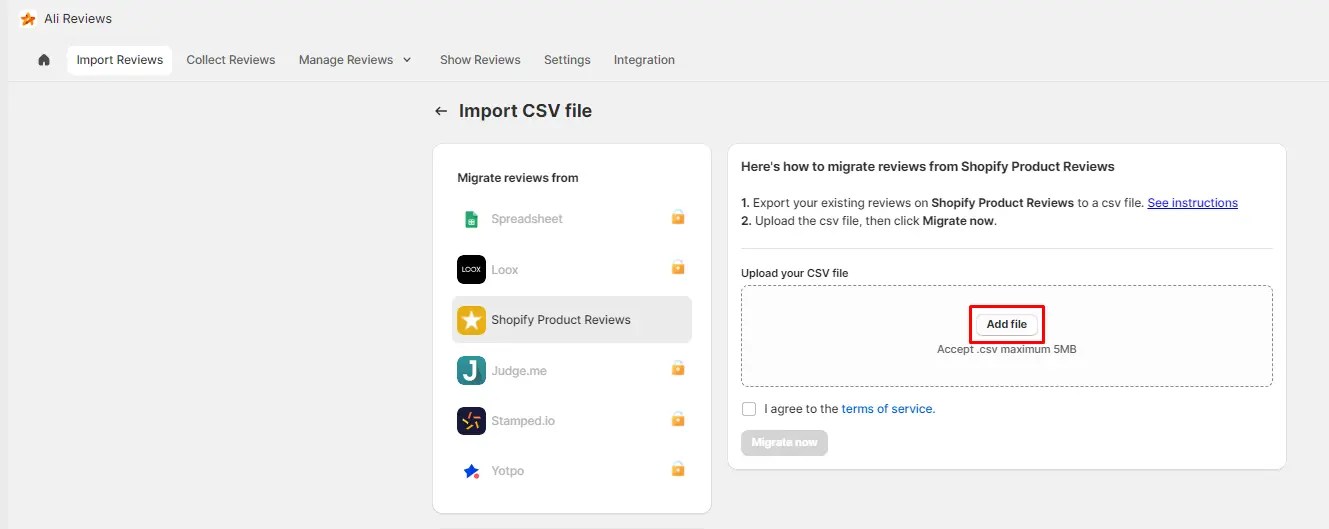Select Shopify Product Reviews migration source
The width and height of the screenshot is (1329, 529).
[x=572, y=320]
